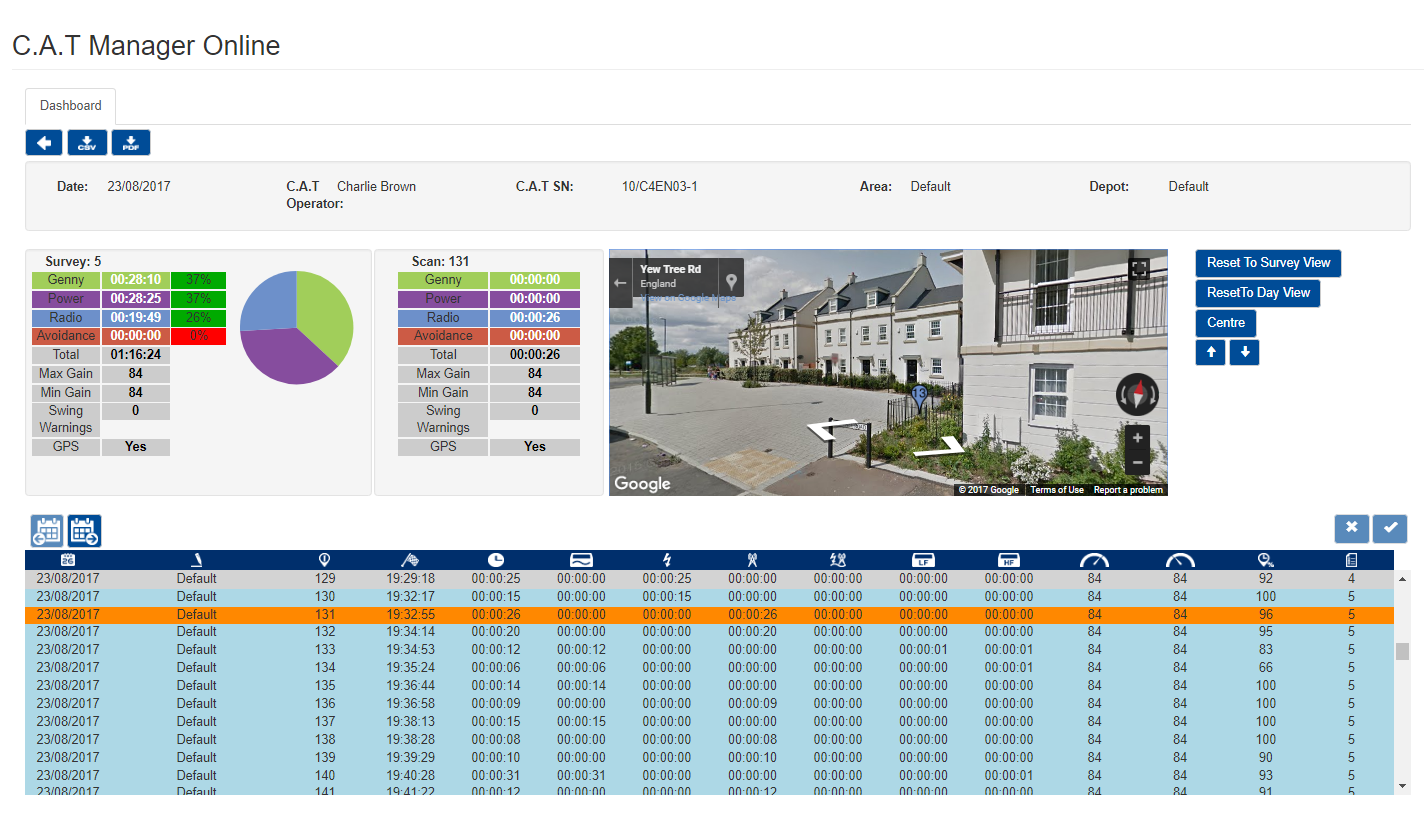
Task: Open View on Google Maps link
Action: coord(688,298)
